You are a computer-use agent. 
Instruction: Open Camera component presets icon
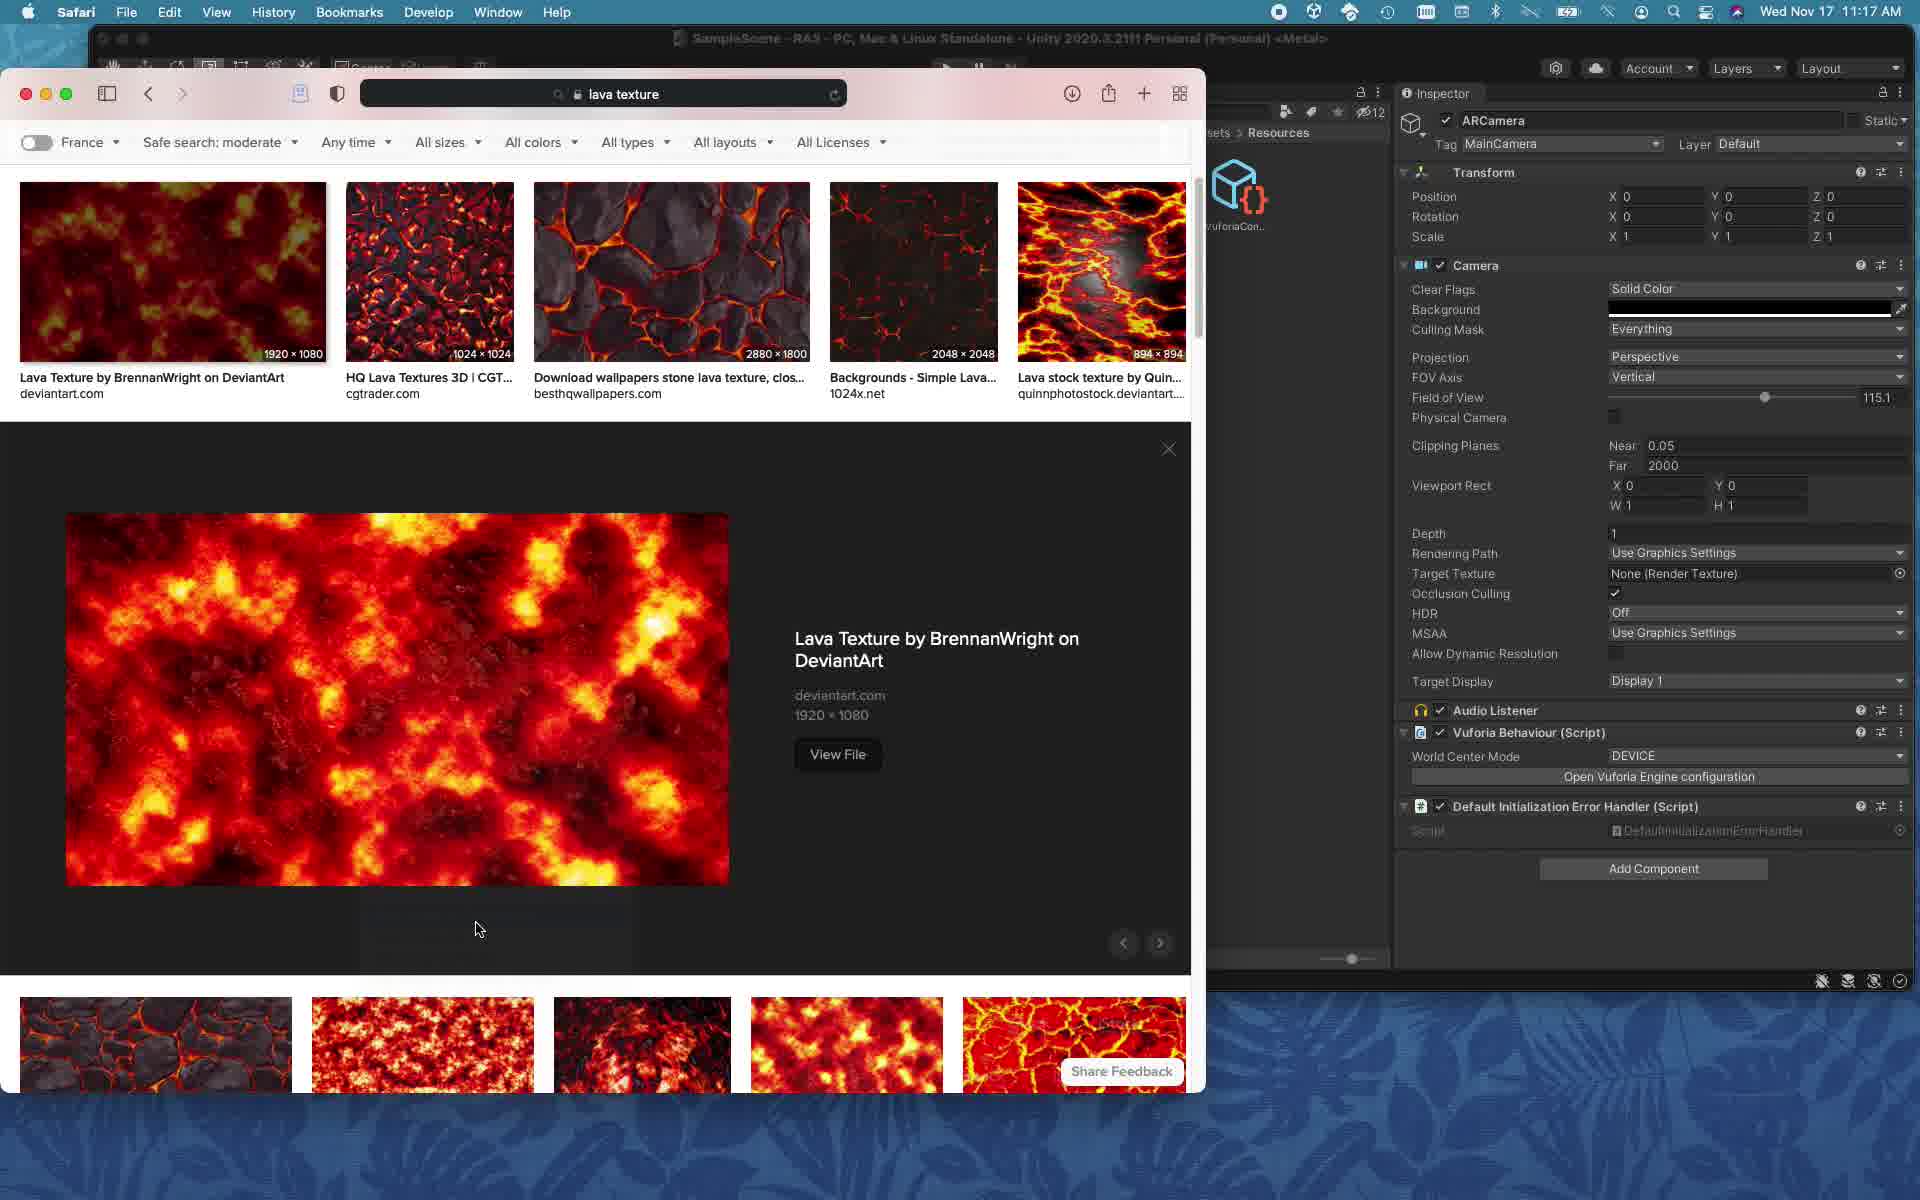(x=1880, y=266)
